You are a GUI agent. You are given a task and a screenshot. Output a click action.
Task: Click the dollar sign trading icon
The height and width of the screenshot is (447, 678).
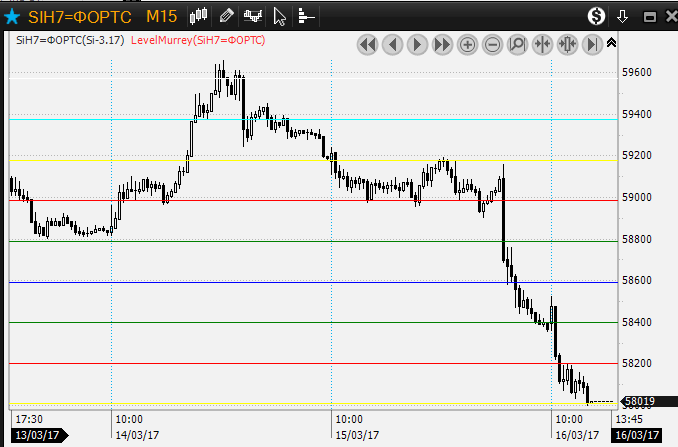tap(596, 16)
